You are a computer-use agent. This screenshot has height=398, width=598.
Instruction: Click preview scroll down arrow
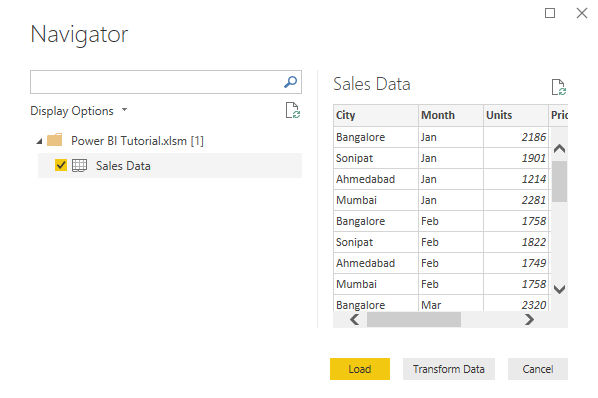559,289
